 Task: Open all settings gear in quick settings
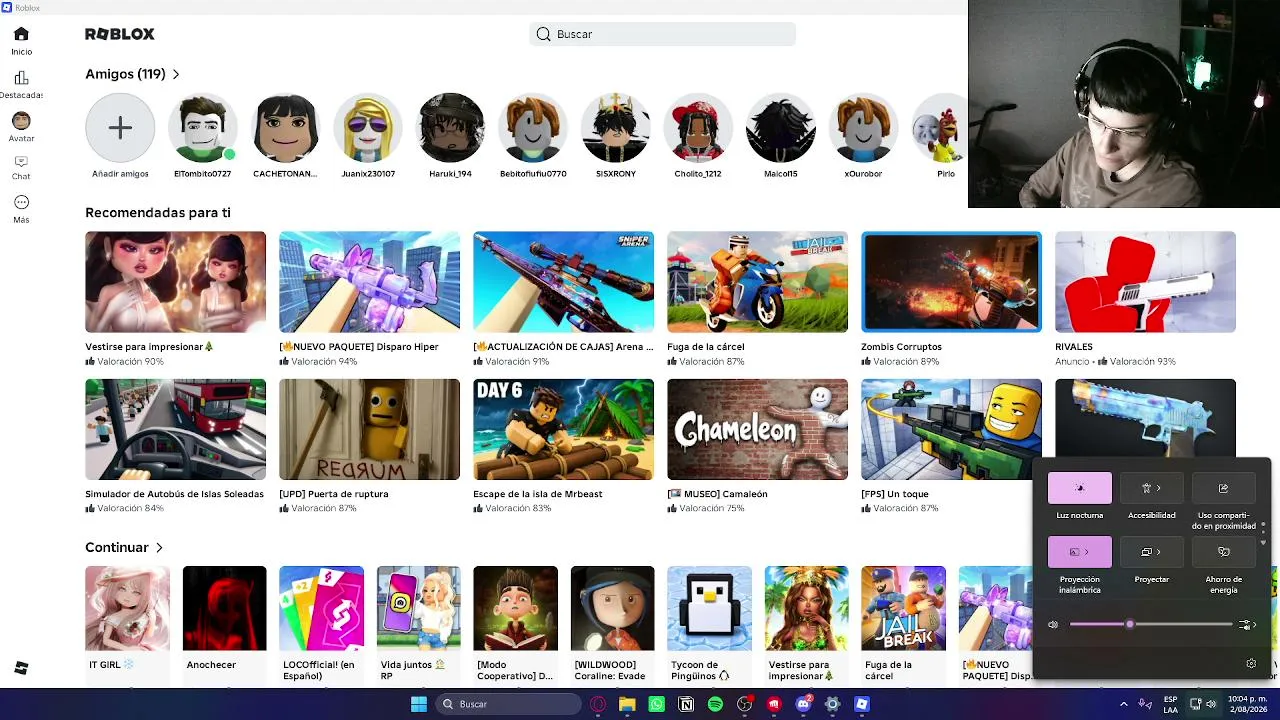1251,663
